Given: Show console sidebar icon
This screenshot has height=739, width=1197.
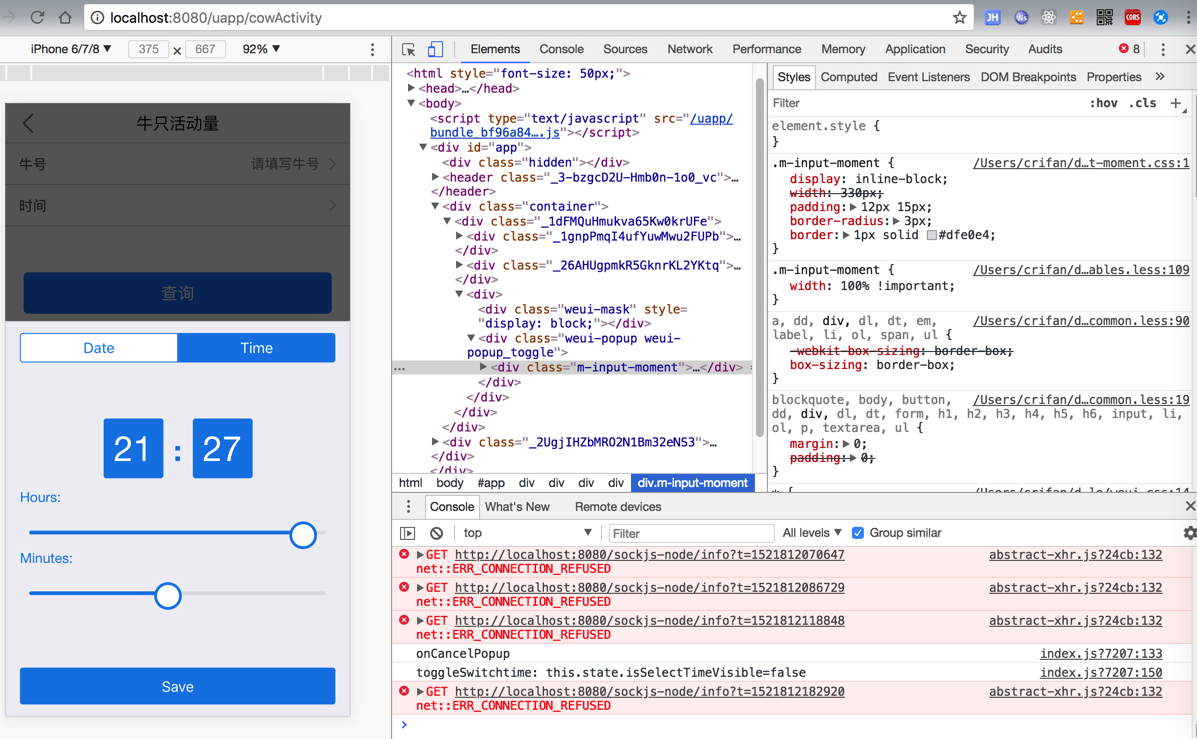Looking at the screenshot, I should [408, 533].
